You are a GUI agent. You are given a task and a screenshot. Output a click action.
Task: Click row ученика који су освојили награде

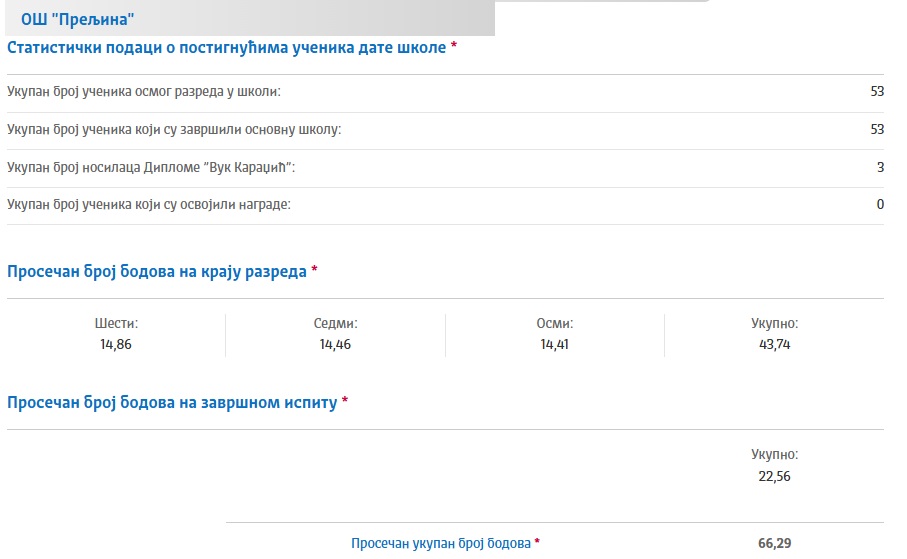click(445, 205)
